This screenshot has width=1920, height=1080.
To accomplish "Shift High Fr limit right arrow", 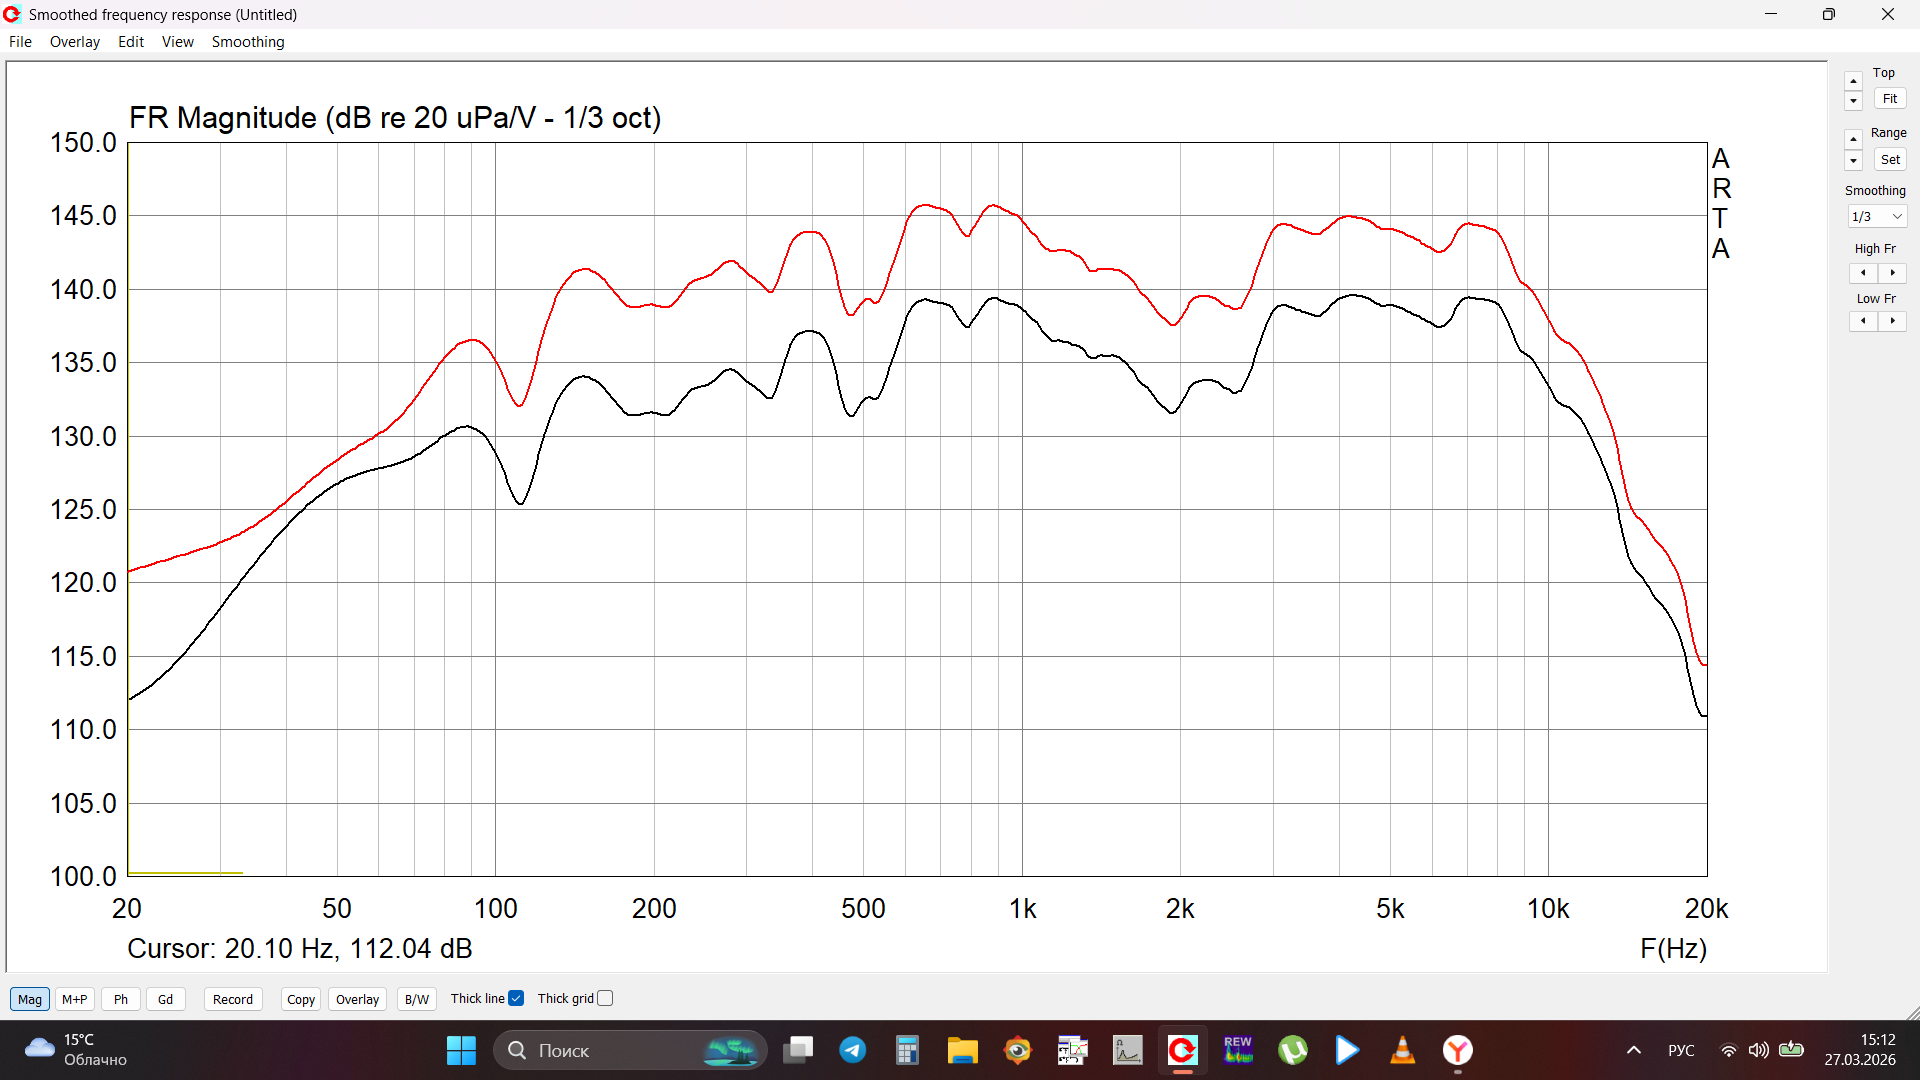I will [x=1892, y=273].
